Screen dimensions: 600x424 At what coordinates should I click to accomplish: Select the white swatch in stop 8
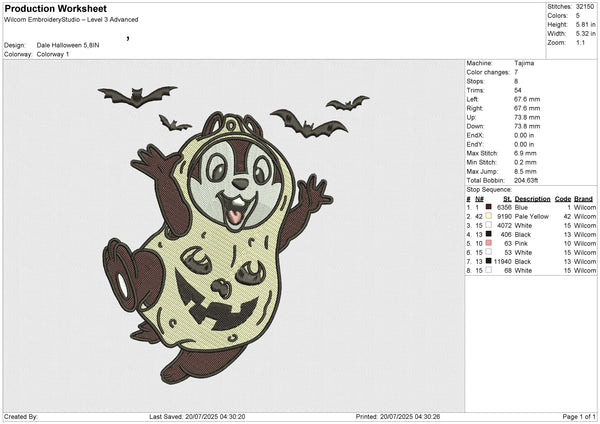tap(488, 270)
